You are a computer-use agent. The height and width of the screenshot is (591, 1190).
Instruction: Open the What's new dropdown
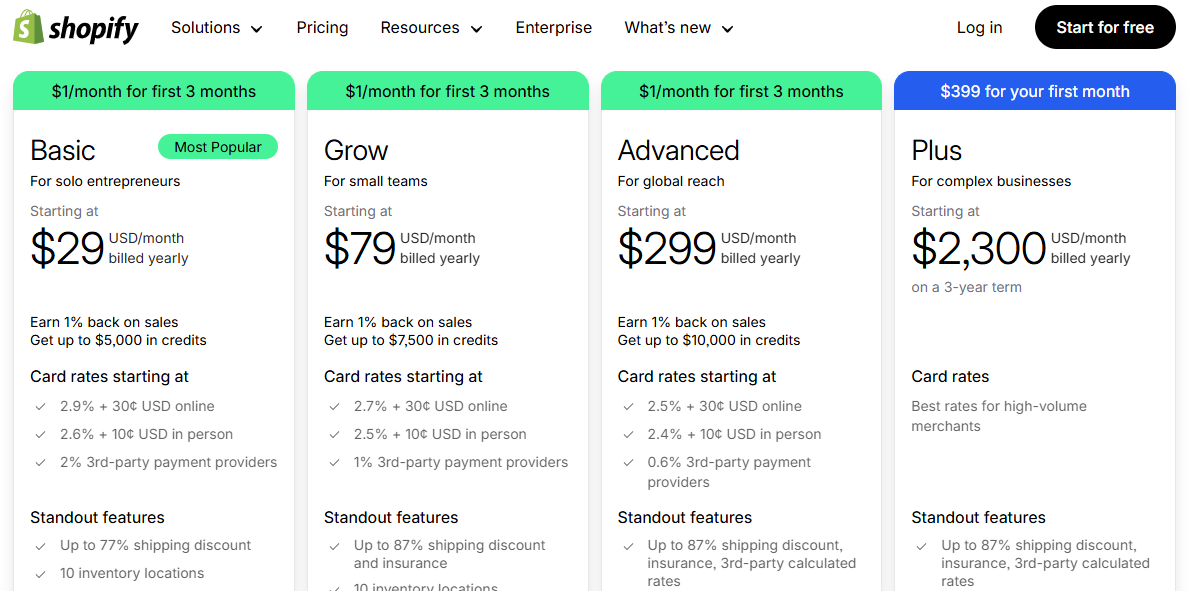678,27
